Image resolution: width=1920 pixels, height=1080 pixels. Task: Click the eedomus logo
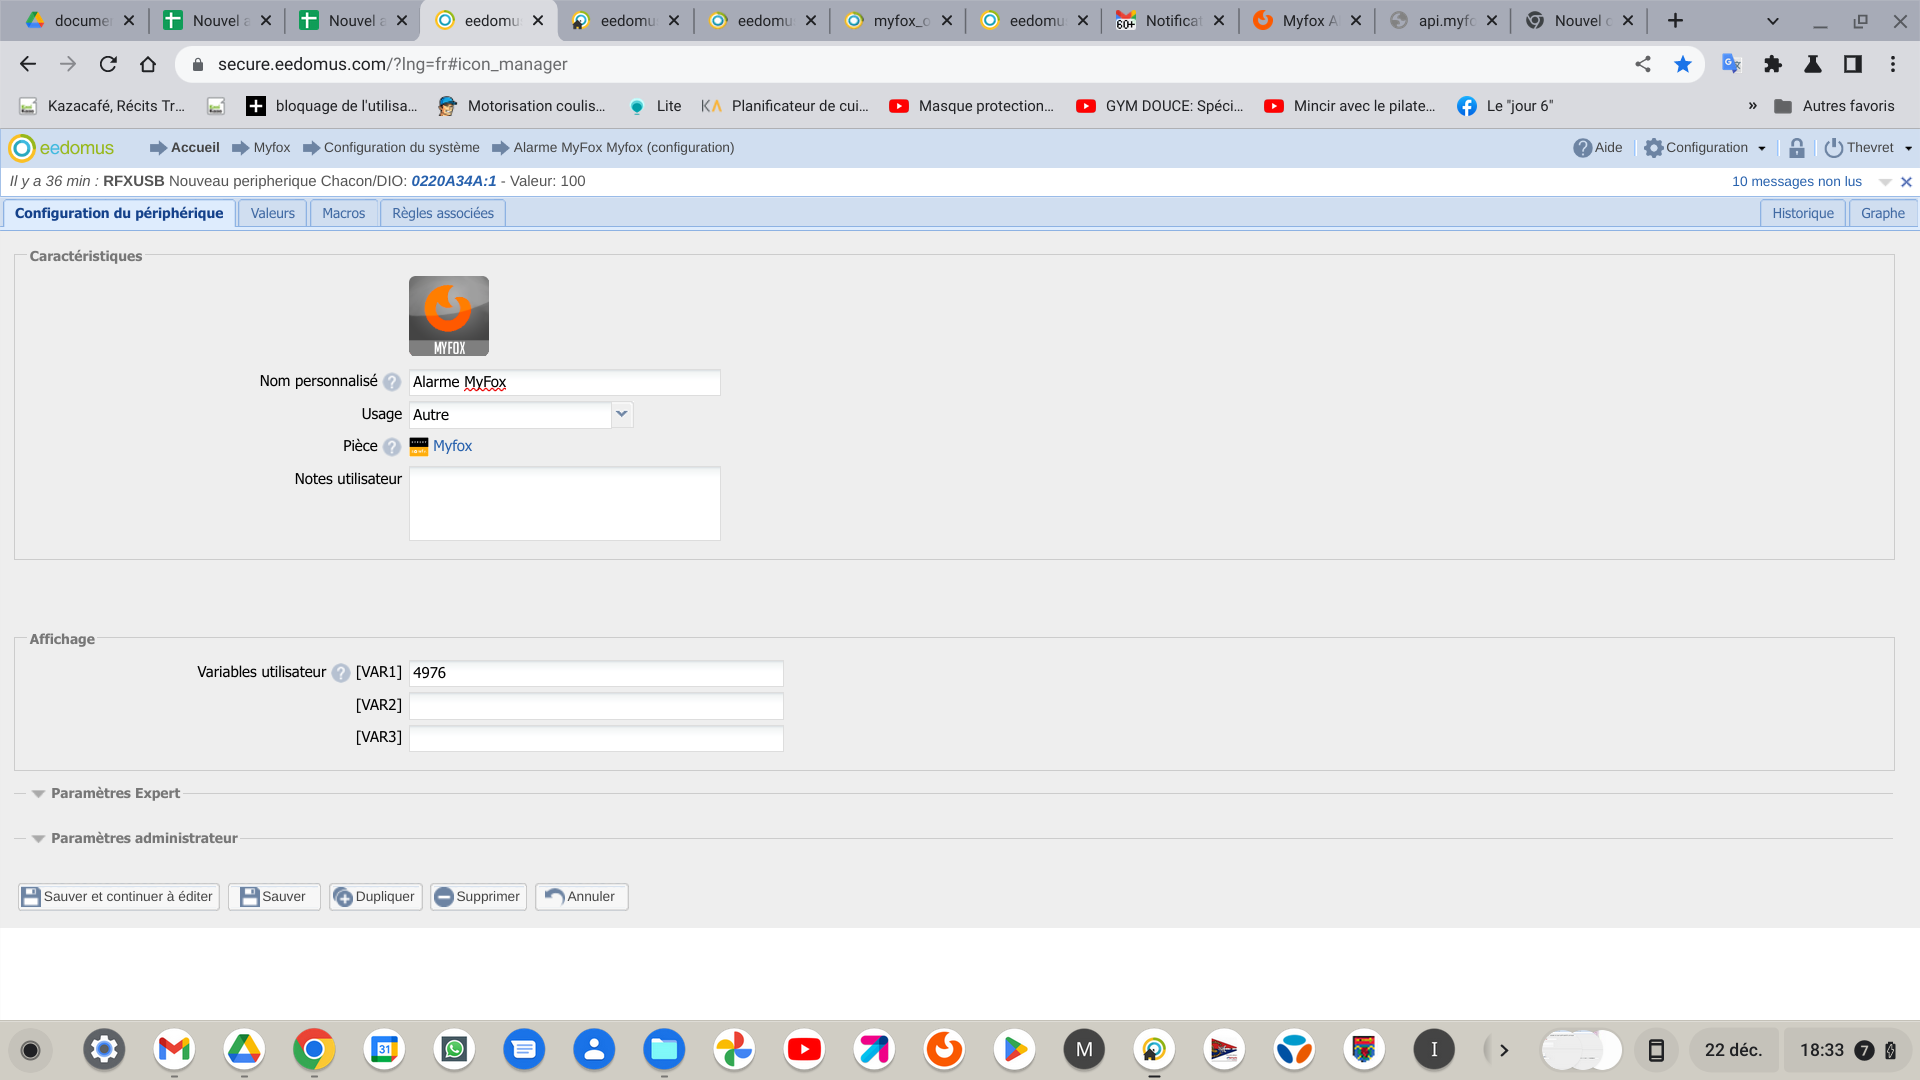[x=62, y=148]
